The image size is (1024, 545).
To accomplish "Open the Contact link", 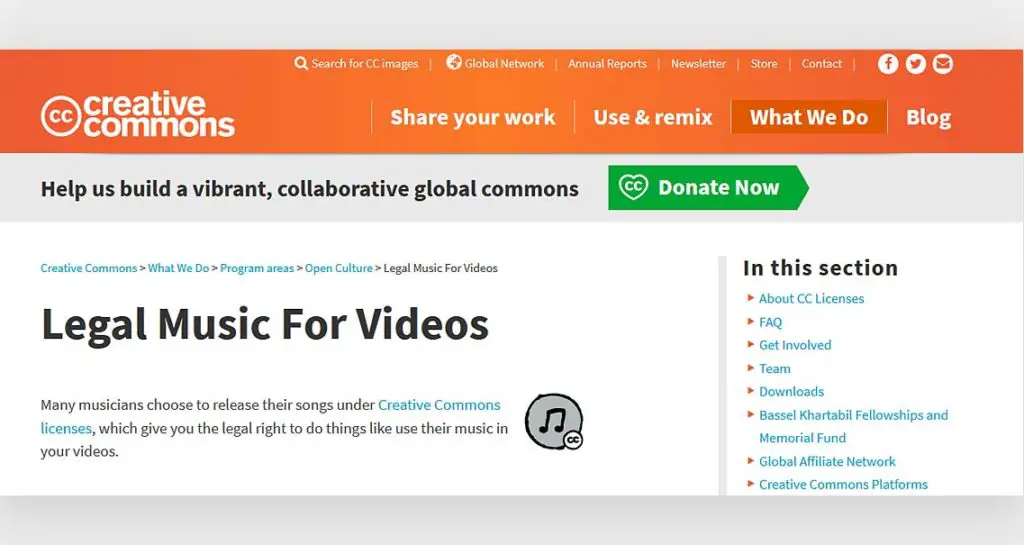I will point(822,64).
